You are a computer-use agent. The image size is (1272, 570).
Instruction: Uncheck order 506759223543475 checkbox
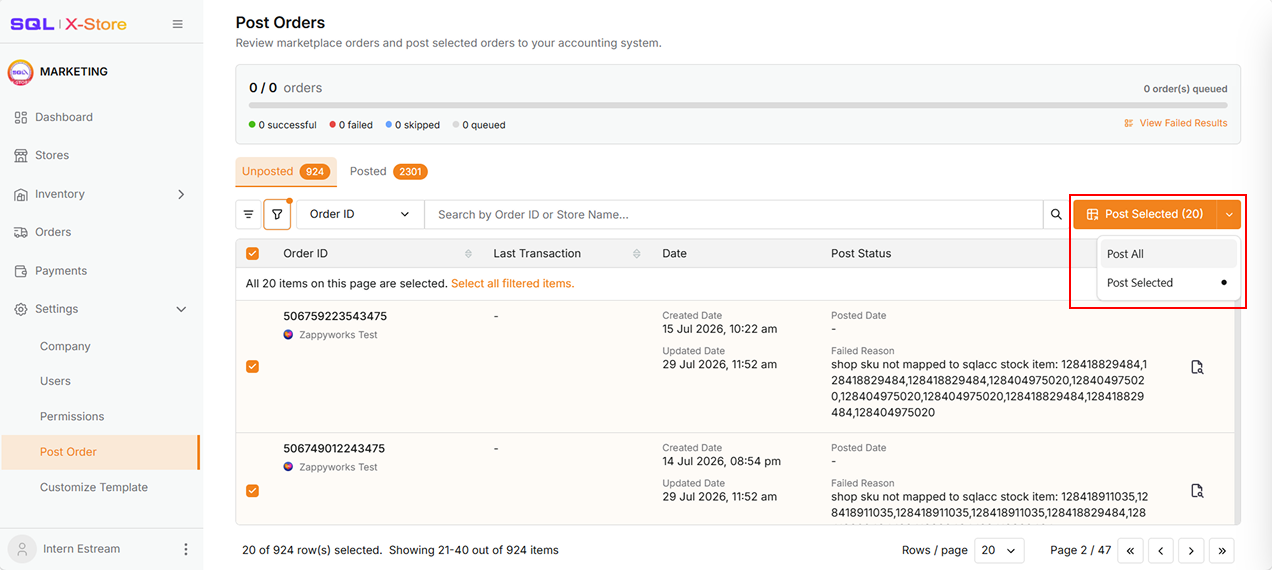[x=252, y=367]
